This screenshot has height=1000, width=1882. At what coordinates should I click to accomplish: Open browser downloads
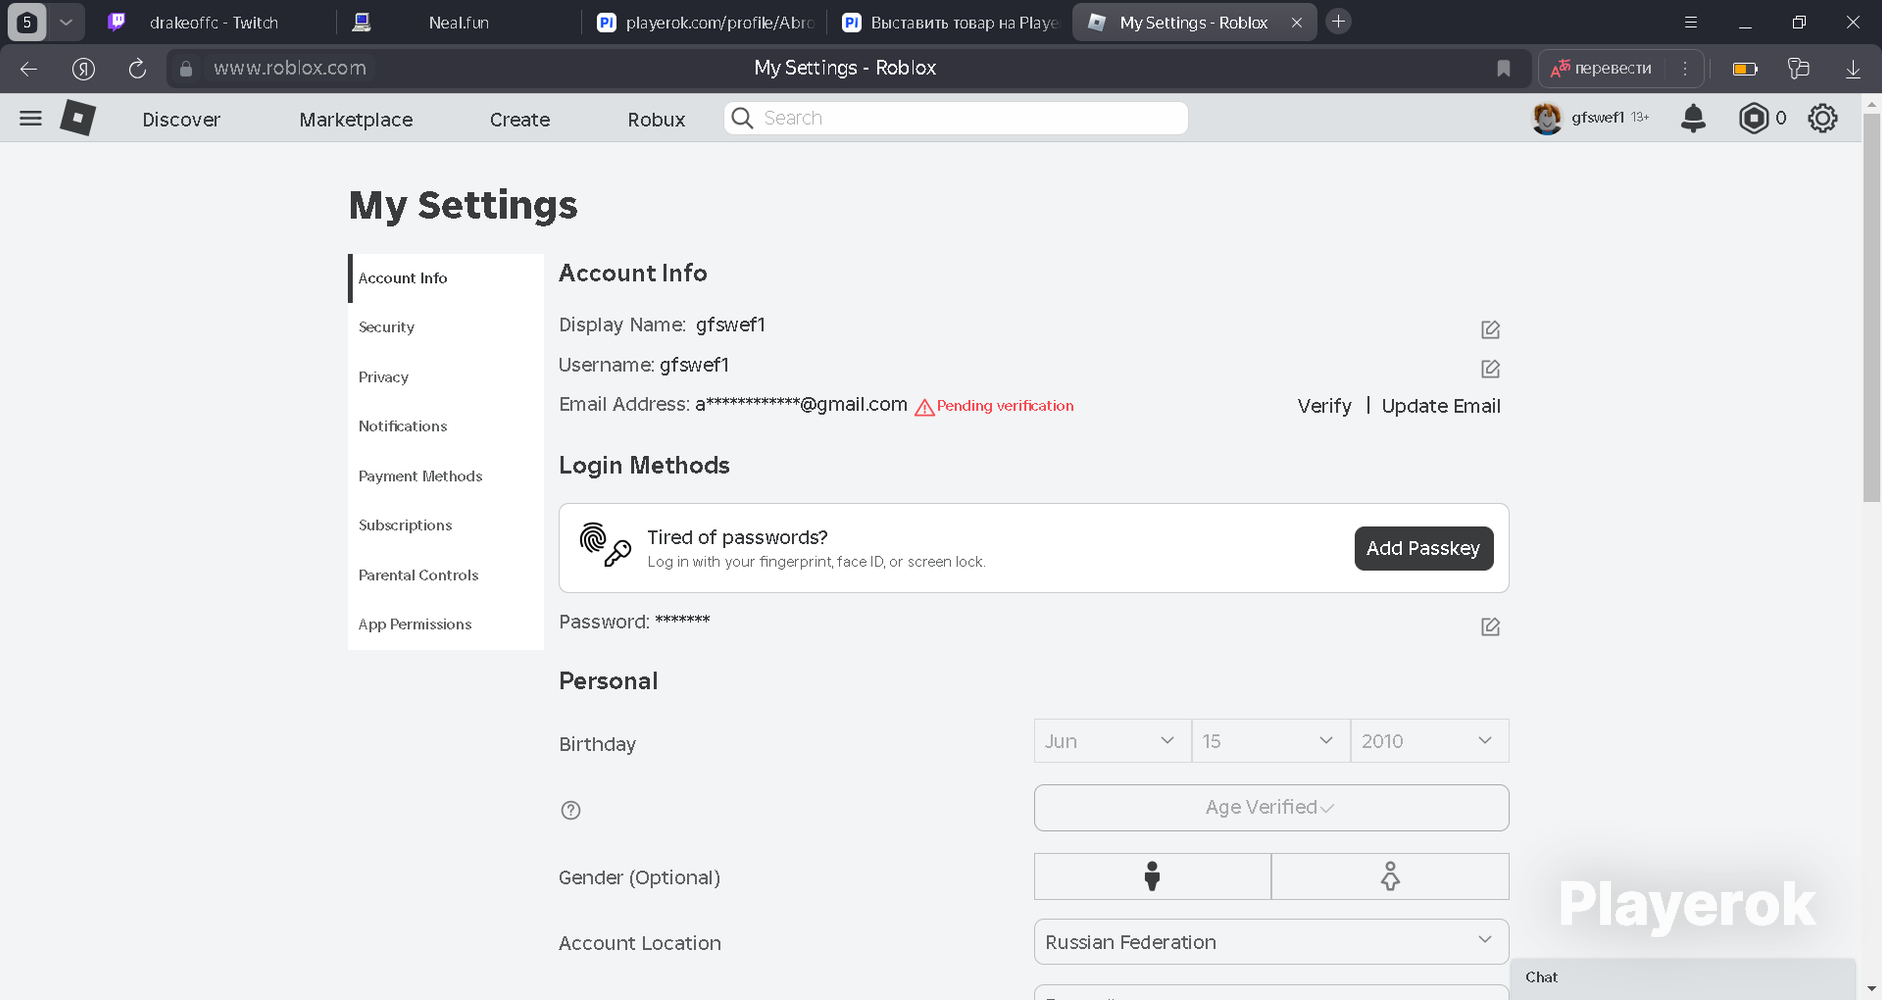tap(1853, 68)
